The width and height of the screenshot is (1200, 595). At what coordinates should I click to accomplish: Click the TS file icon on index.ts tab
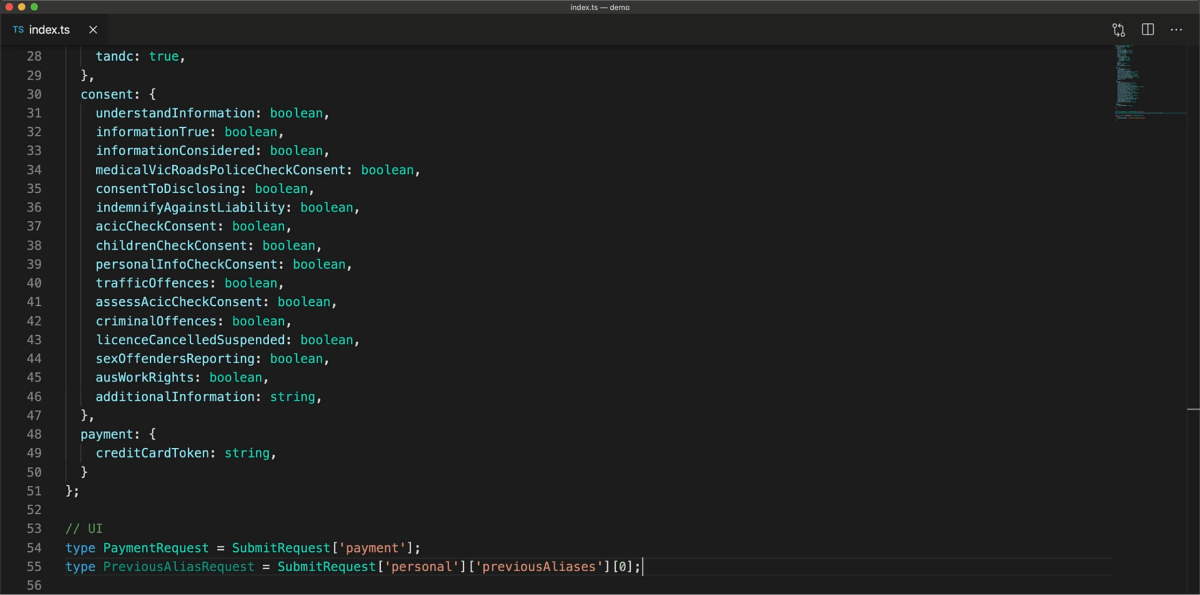point(18,30)
